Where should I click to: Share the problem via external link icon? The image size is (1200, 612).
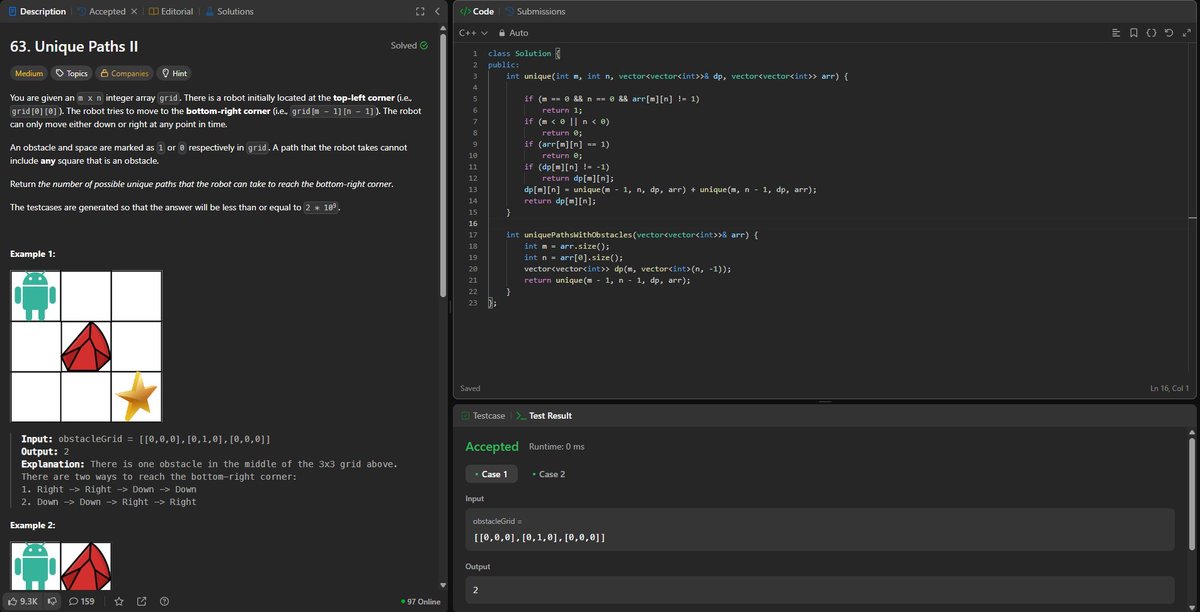tap(140, 601)
